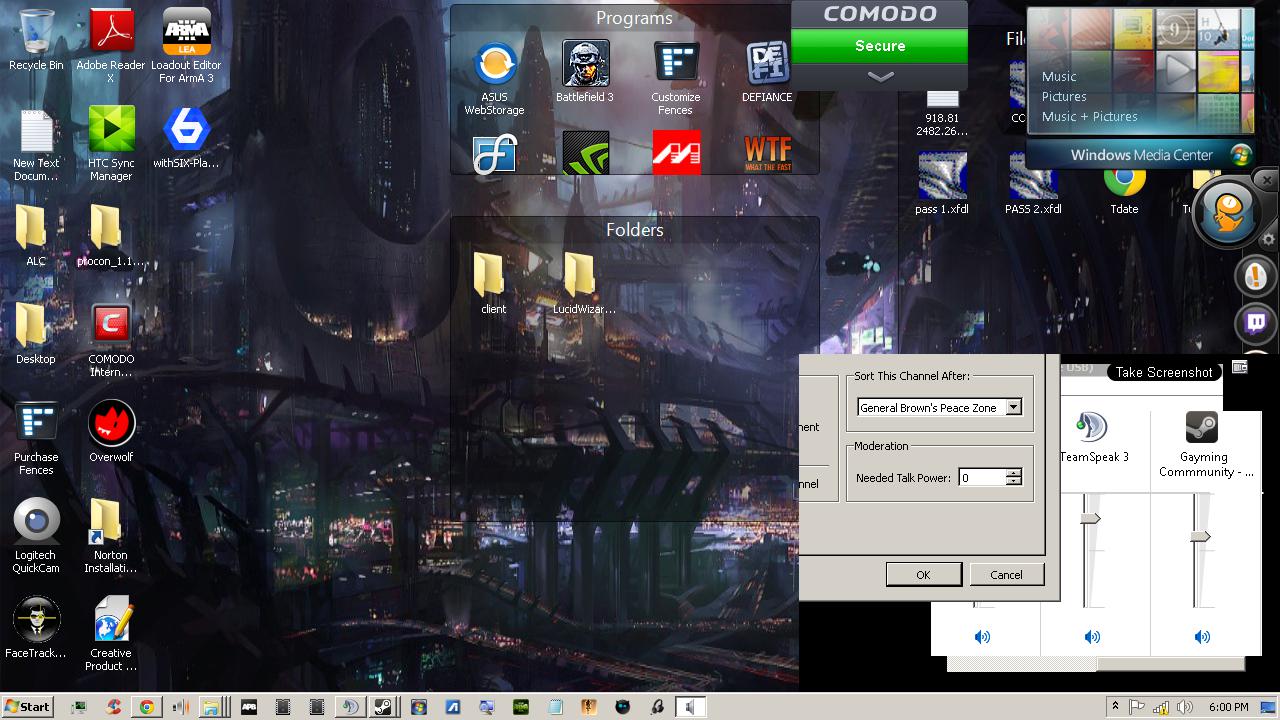Click the taskbar clock showing 6:00 PM

[1229, 707]
